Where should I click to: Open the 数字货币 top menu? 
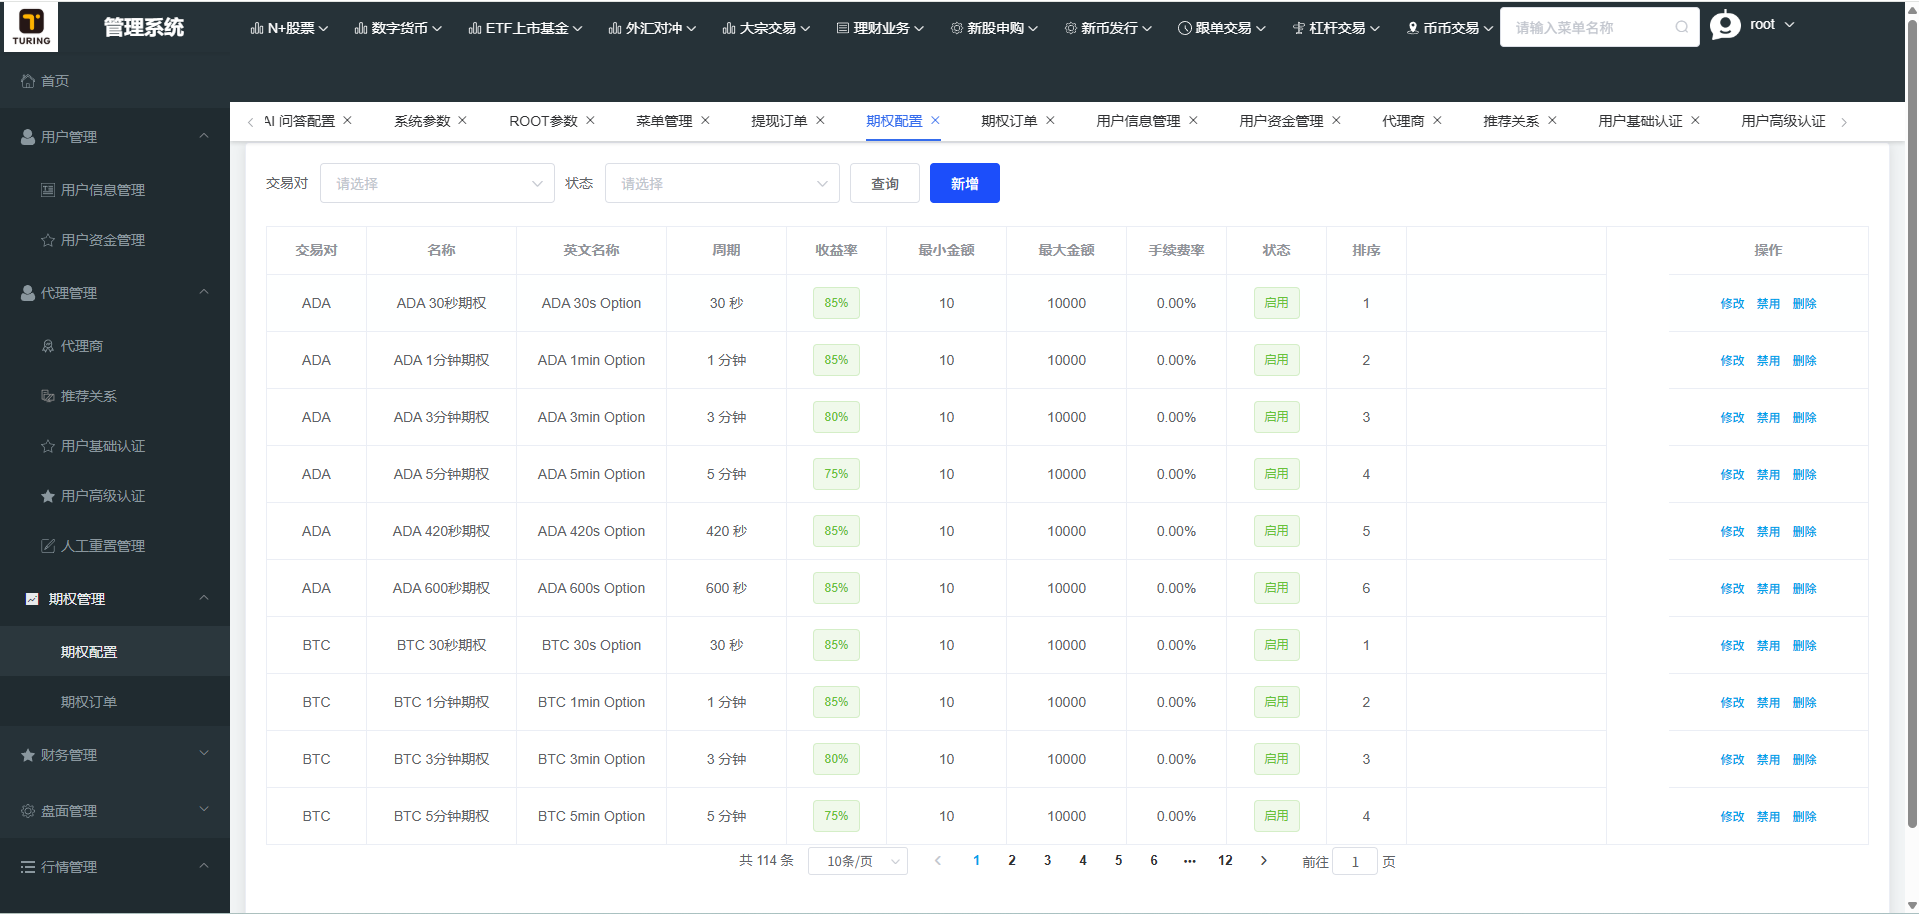coord(398,28)
